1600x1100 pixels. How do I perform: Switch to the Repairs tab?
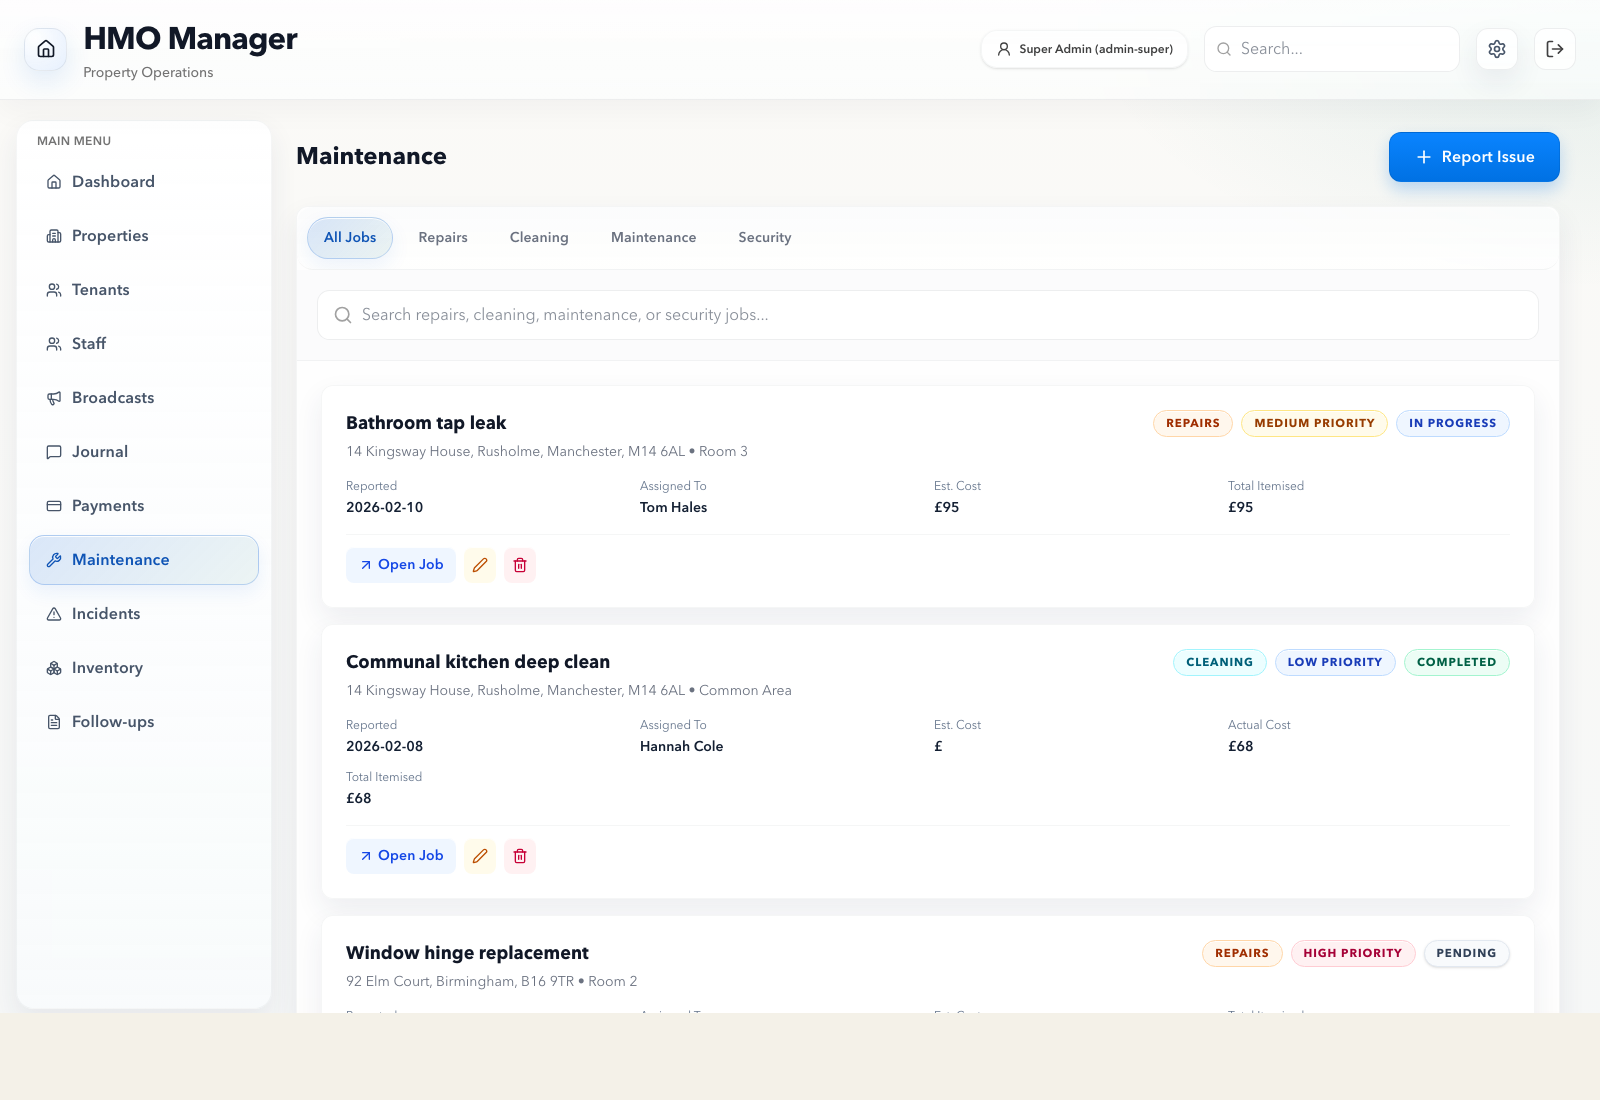(x=443, y=237)
